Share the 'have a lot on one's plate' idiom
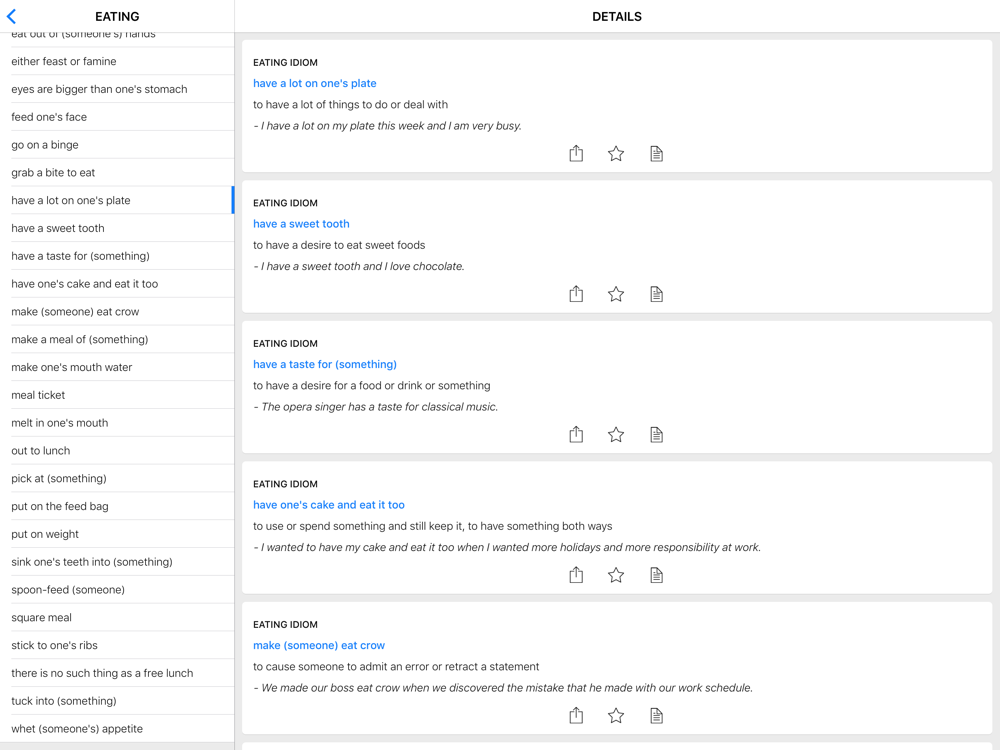Image resolution: width=1000 pixels, height=750 pixels. coord(576,153)
